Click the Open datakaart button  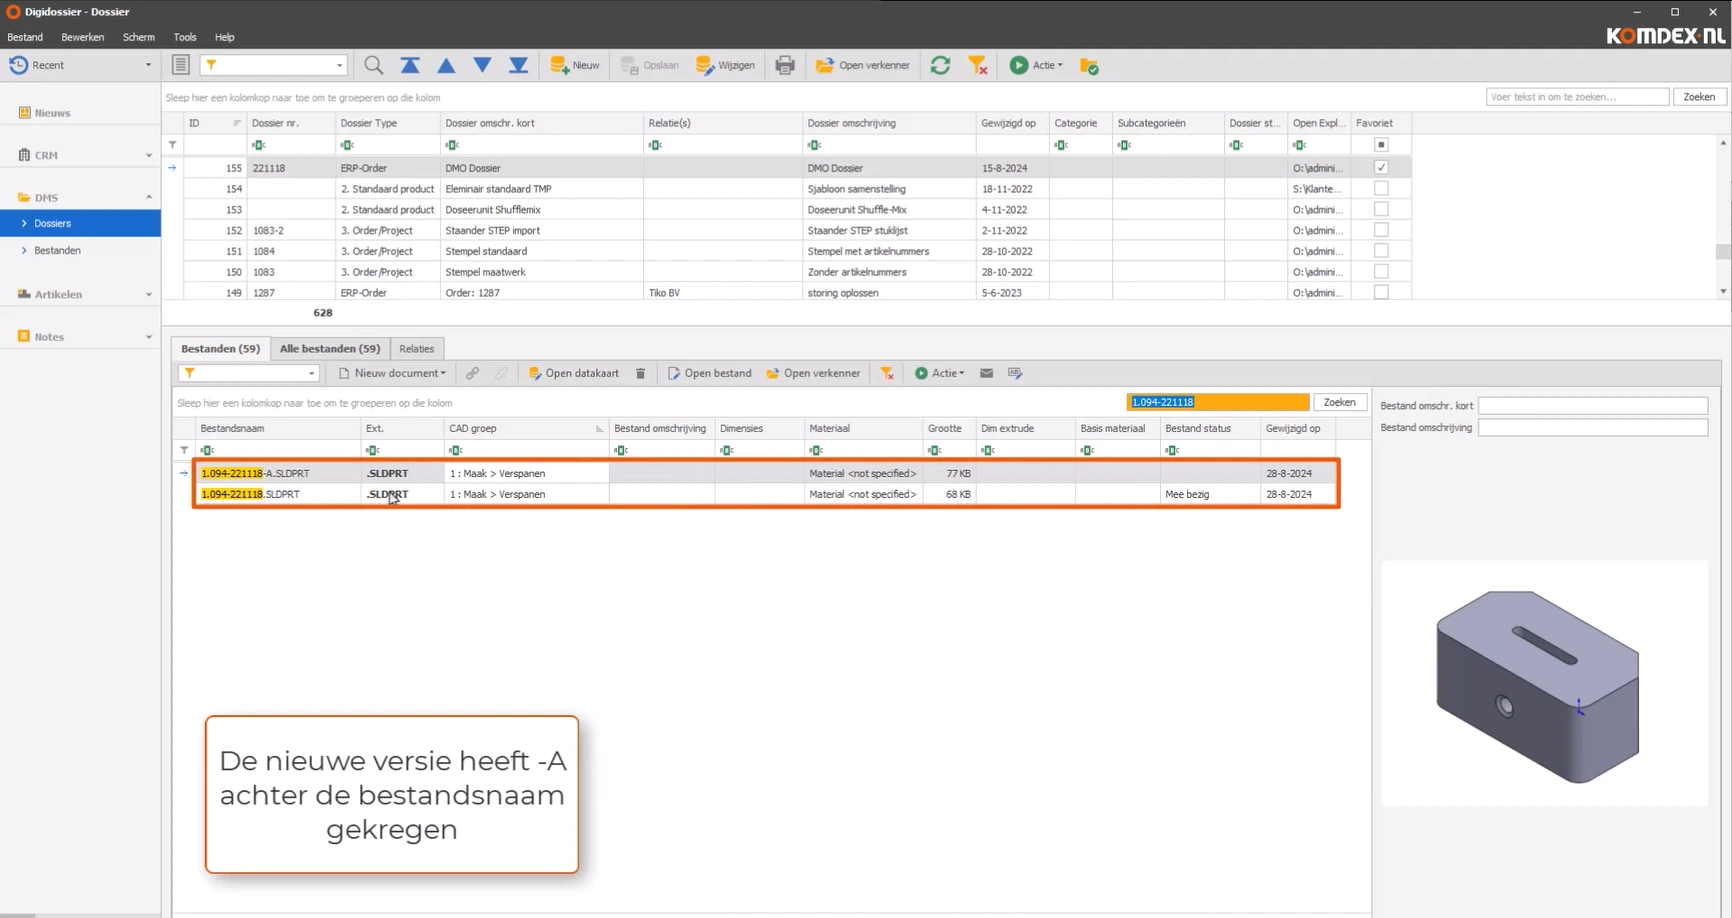pos(574,373)
